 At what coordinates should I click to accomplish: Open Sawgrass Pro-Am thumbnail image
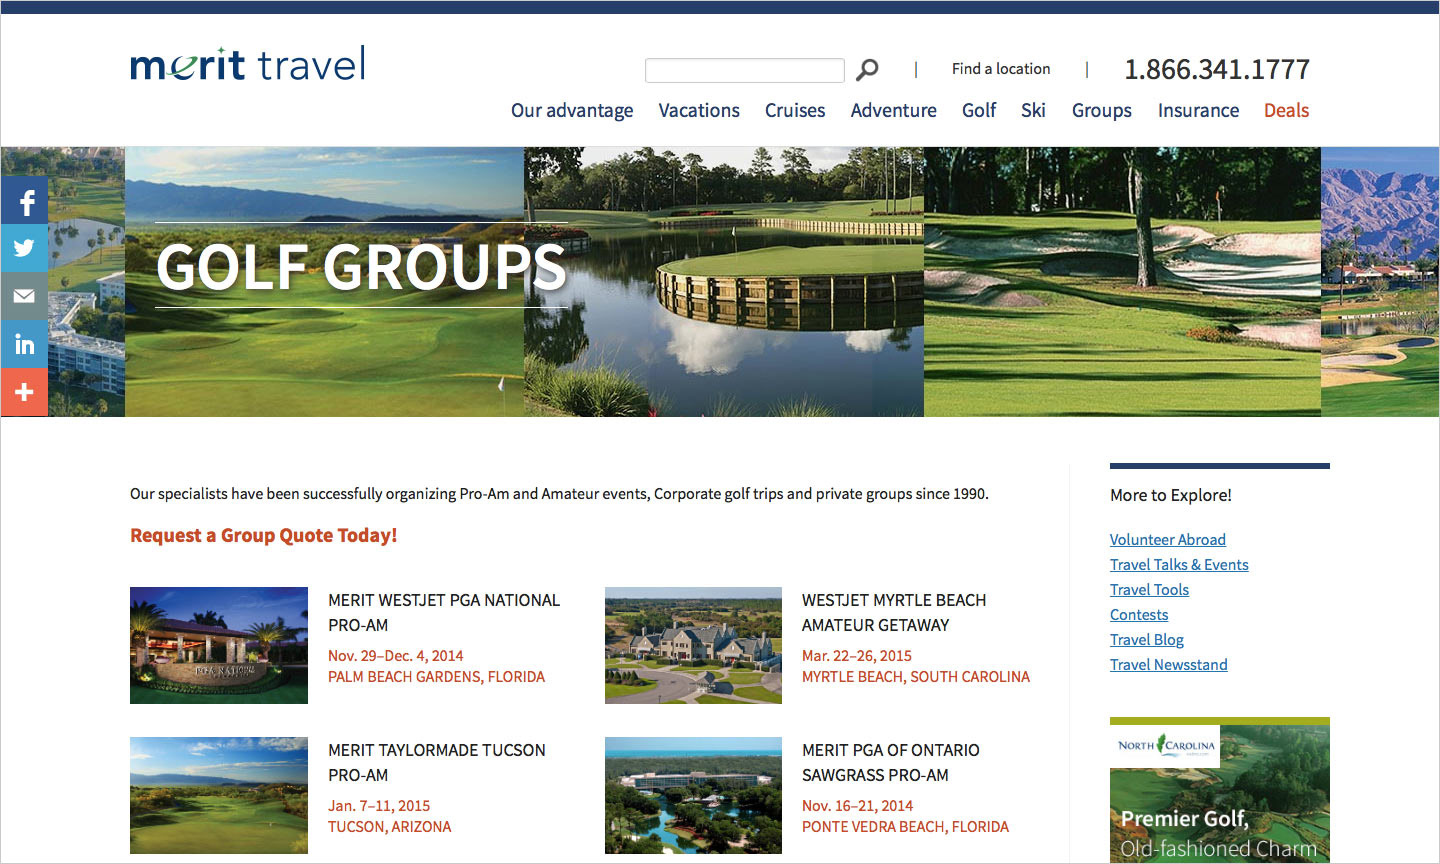click(x=693, y=795)
